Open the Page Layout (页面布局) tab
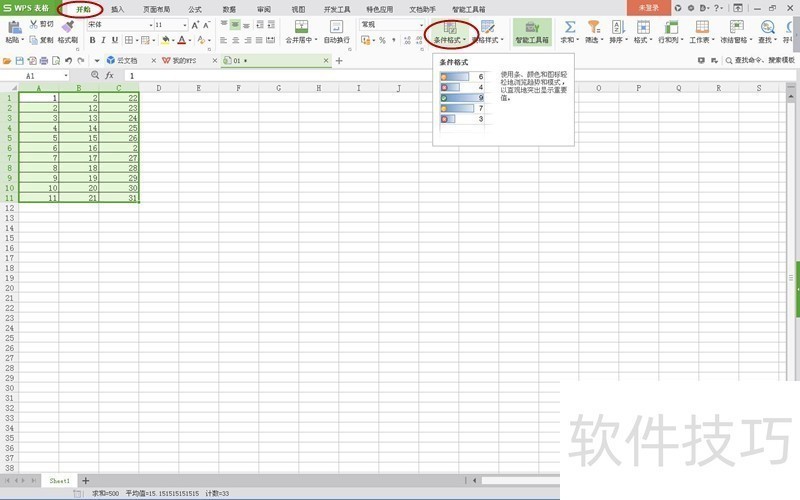 pyautogui.click(x=157, y=9)
